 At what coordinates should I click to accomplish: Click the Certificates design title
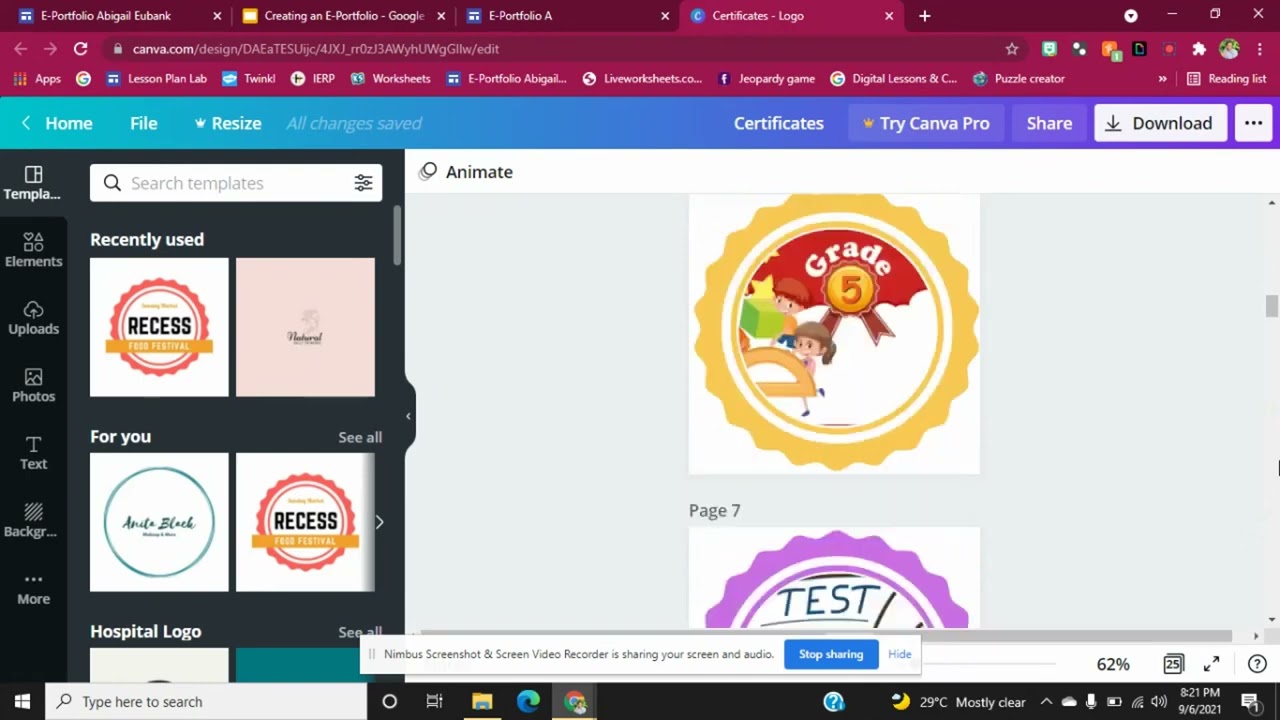(779, 123)
